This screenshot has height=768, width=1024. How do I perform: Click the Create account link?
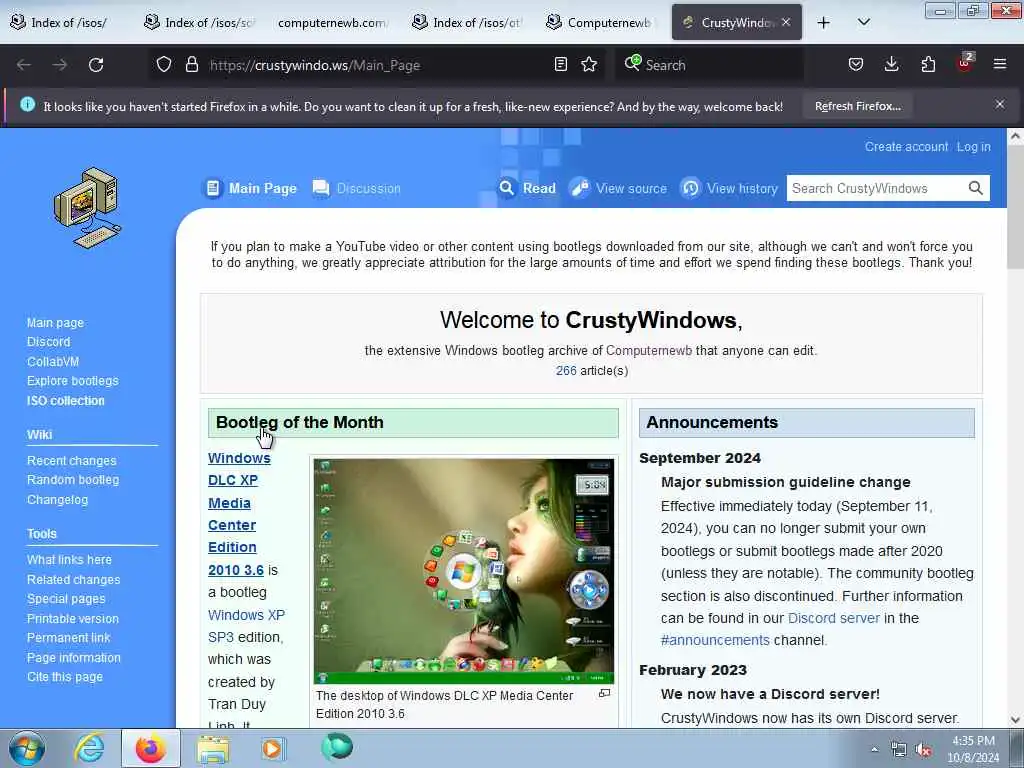[x=906, y=147]
